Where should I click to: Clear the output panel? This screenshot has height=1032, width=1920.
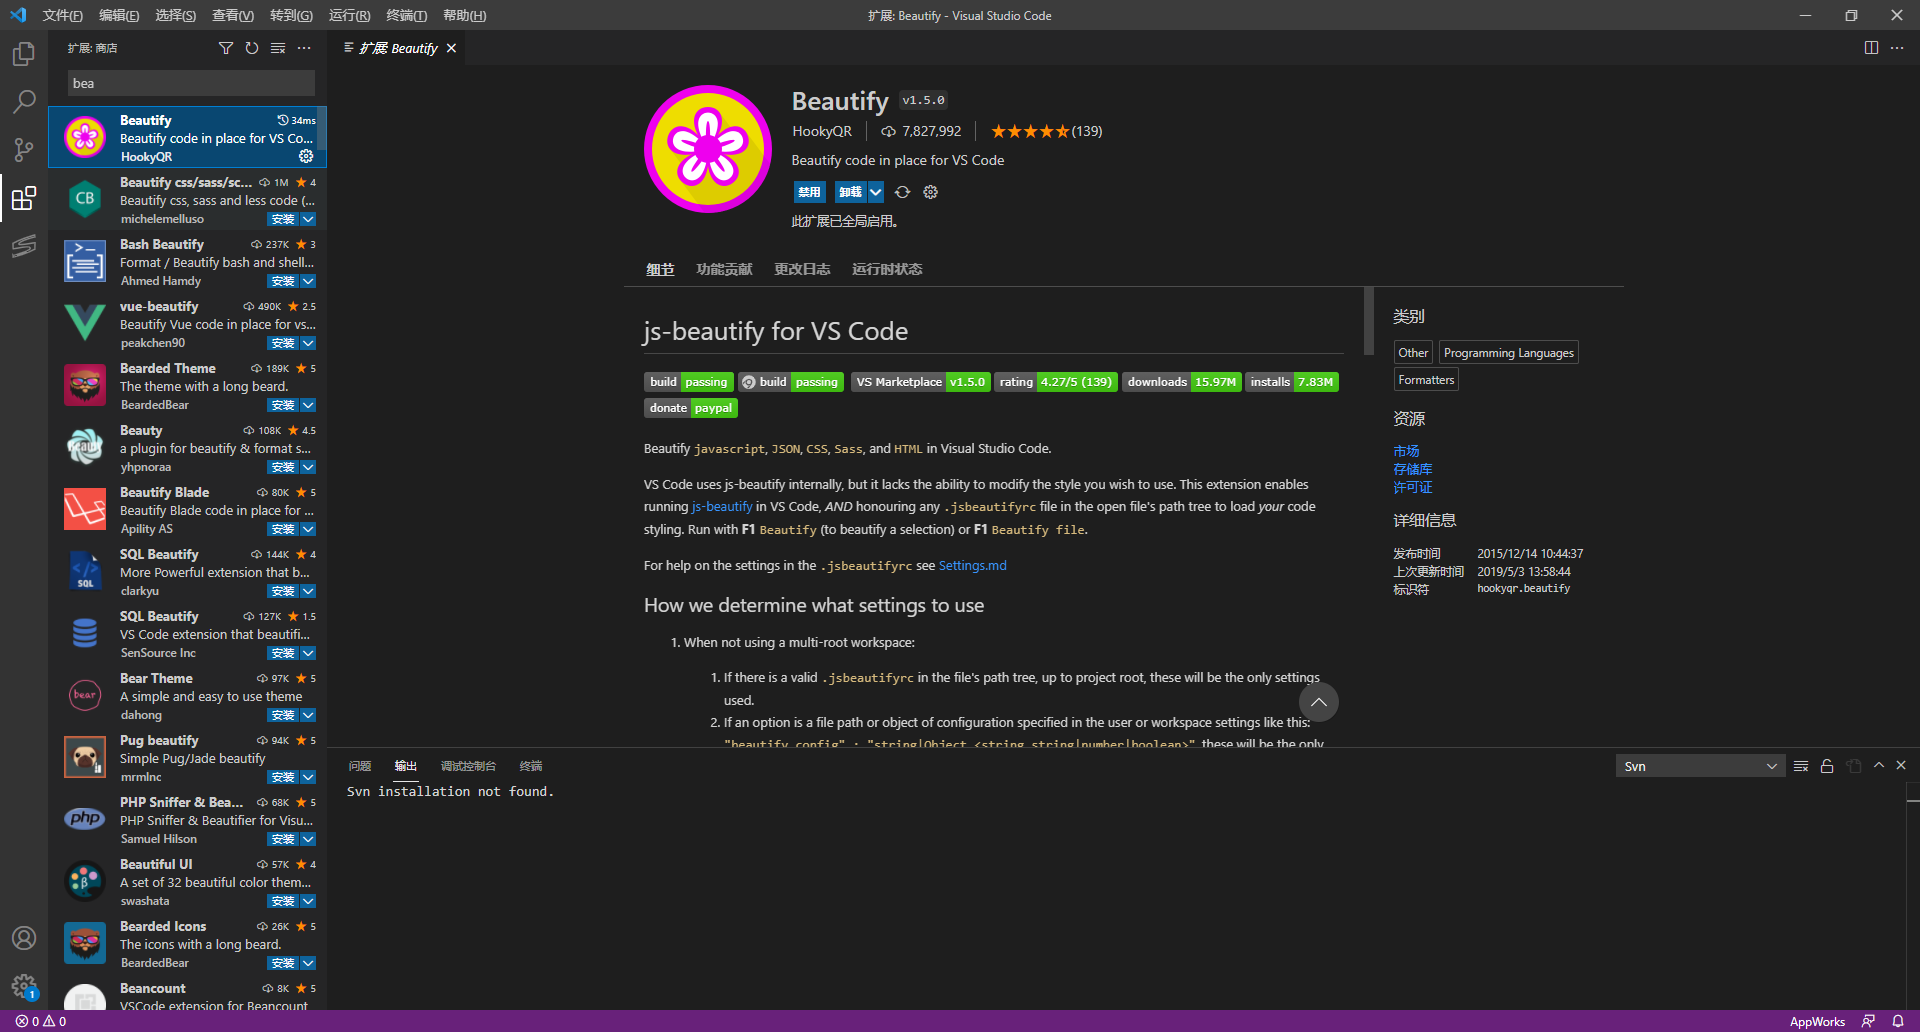click(x=1801, y=766)
